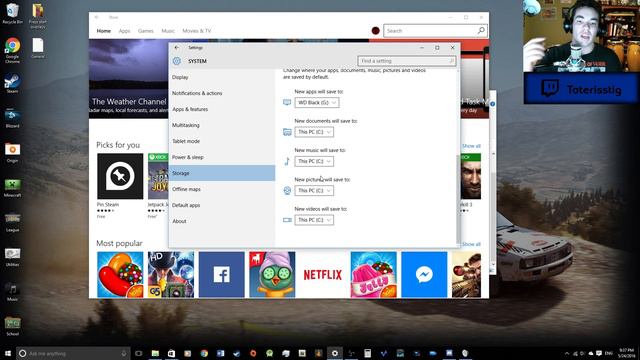
Task: Click the Store user account avatar
Action: coord(376,31)
